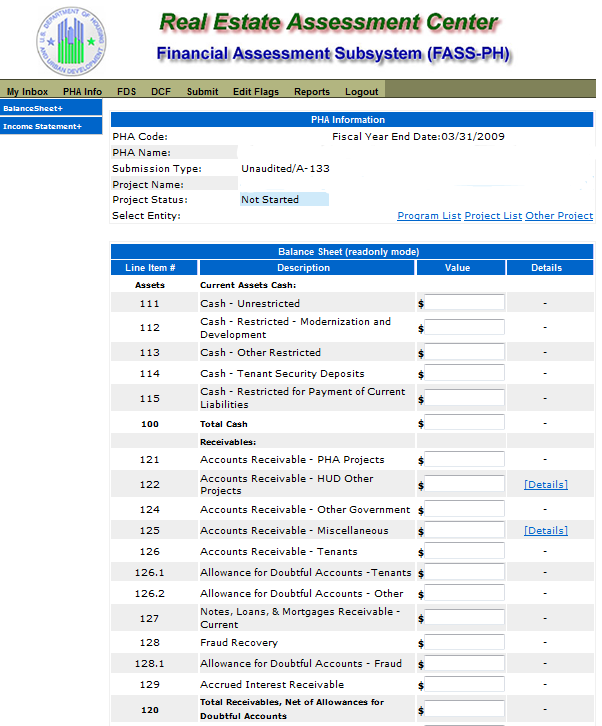Click the Cash - Unrestricted value field
The image size is (602, 726).
click(x=464, y=302)
